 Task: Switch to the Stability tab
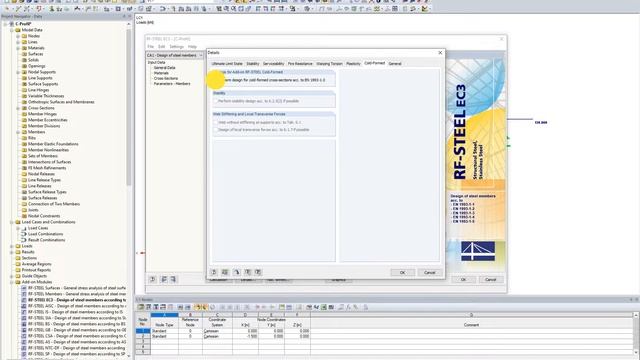pyautogui.click(x=253, y=64)
